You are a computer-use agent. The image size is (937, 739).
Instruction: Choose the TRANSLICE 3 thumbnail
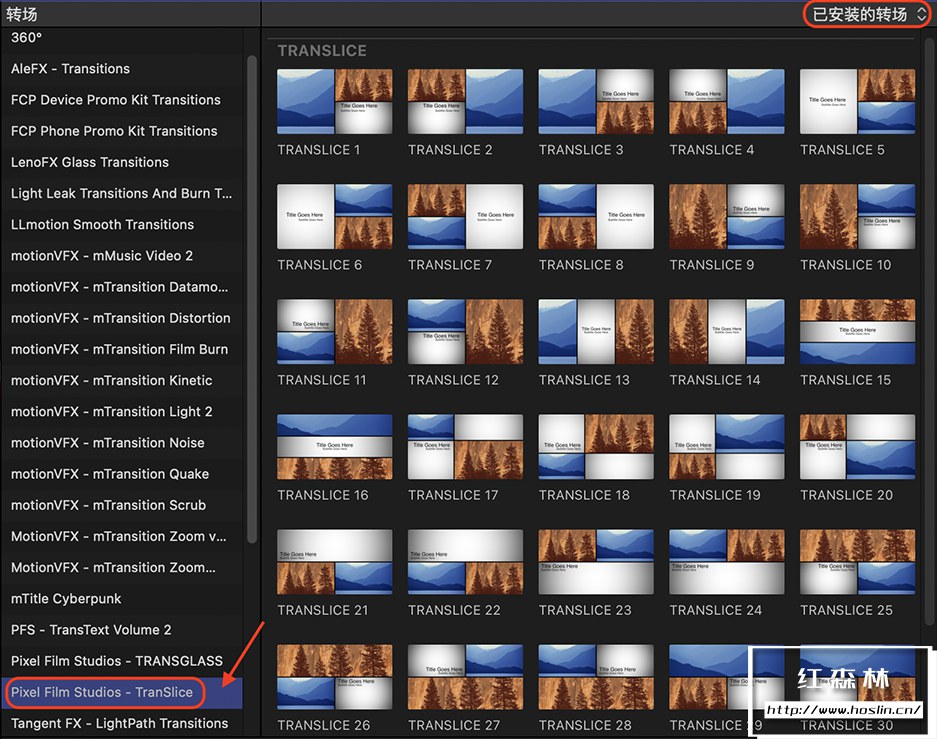coord(596,101)
